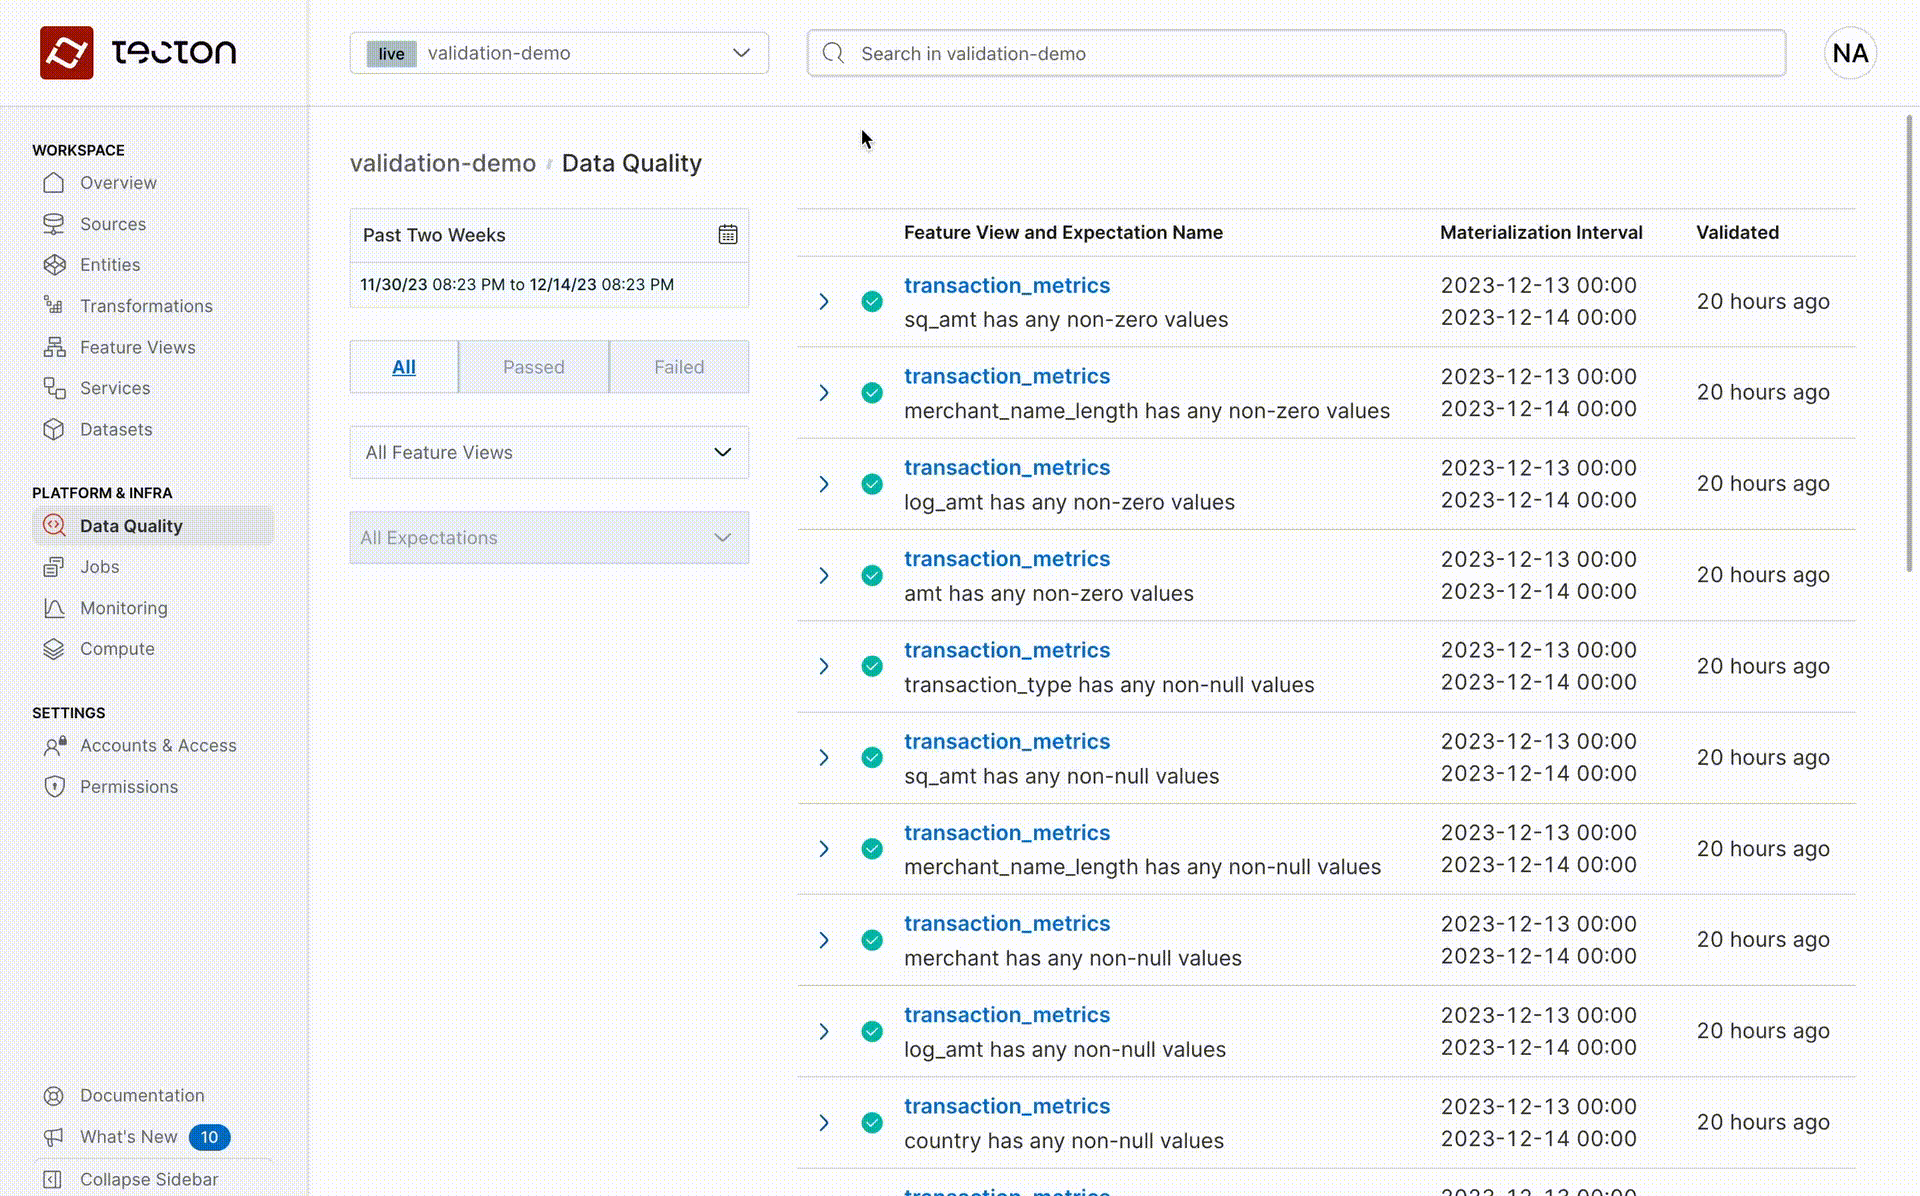
Task: Click the search field in validation-demo
Action: 1296,53
